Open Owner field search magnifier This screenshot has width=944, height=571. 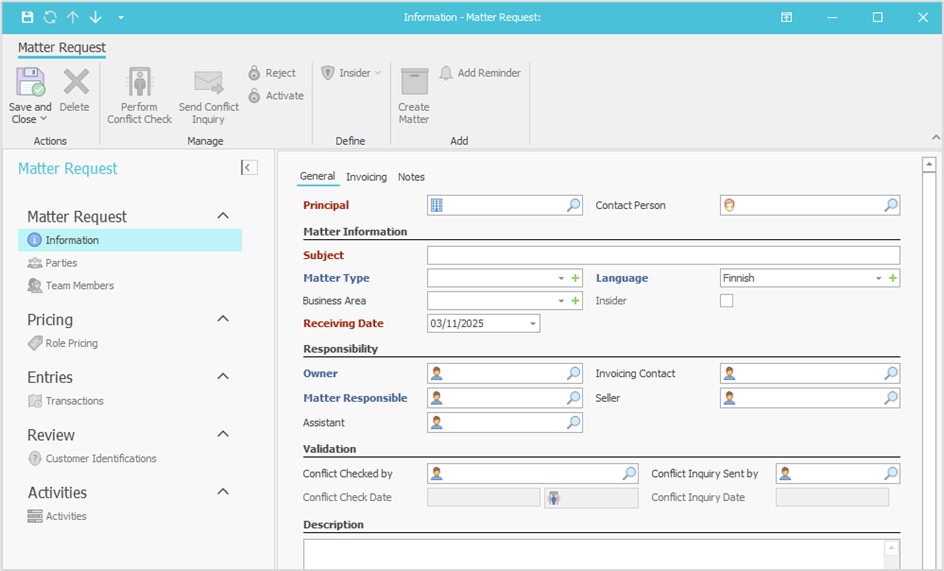pos(574,374)
